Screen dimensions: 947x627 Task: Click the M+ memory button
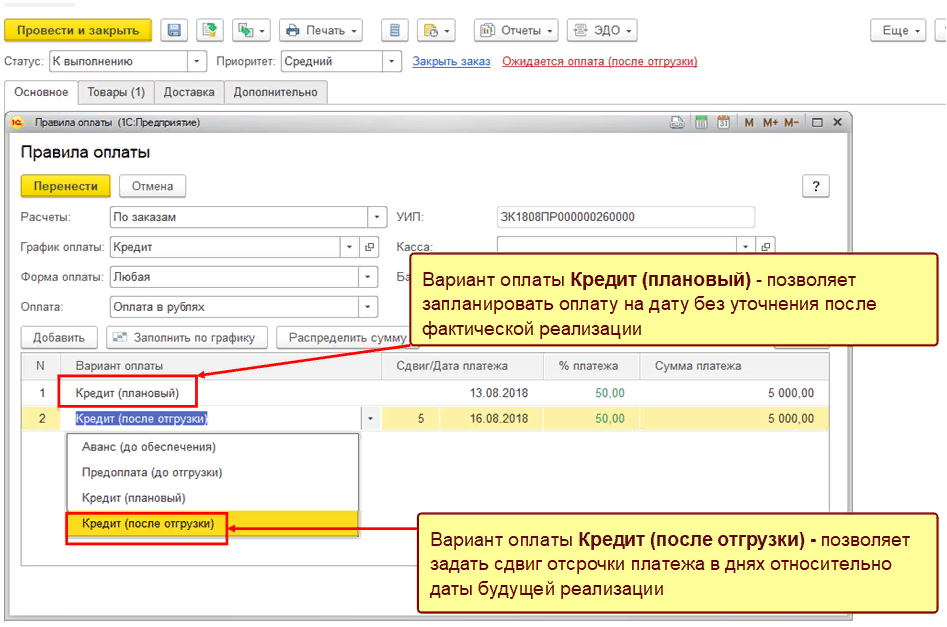pyautogui.click(x=769, y=123)
